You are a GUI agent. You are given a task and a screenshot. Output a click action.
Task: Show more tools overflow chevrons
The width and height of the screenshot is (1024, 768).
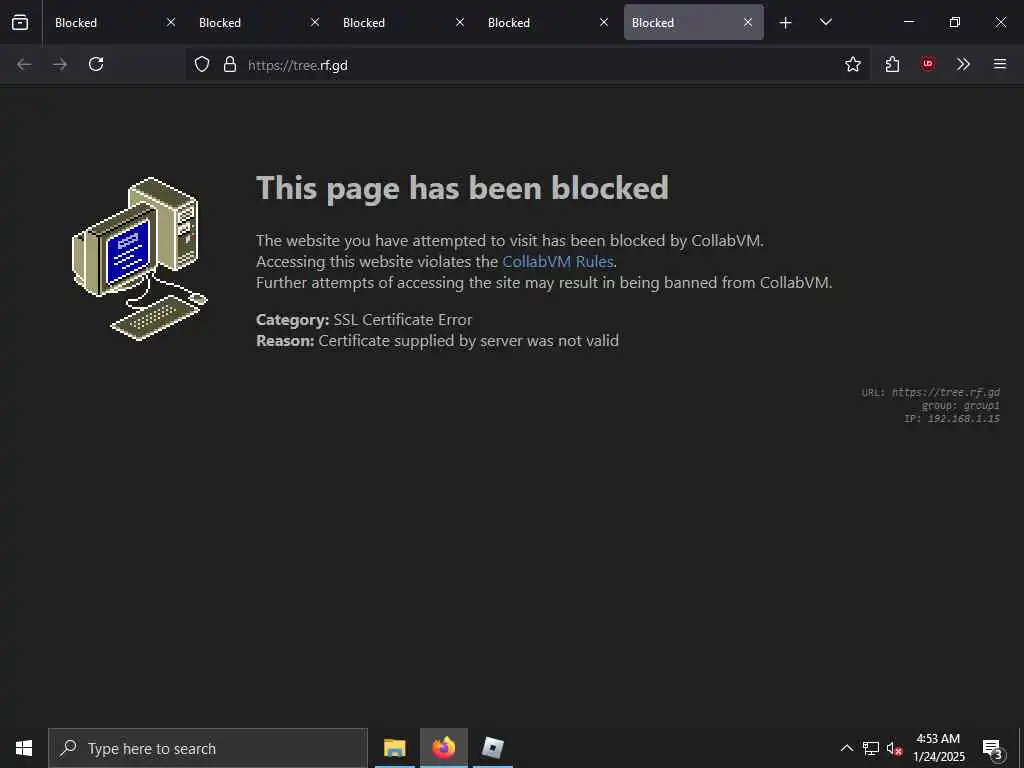pos(963,64)
